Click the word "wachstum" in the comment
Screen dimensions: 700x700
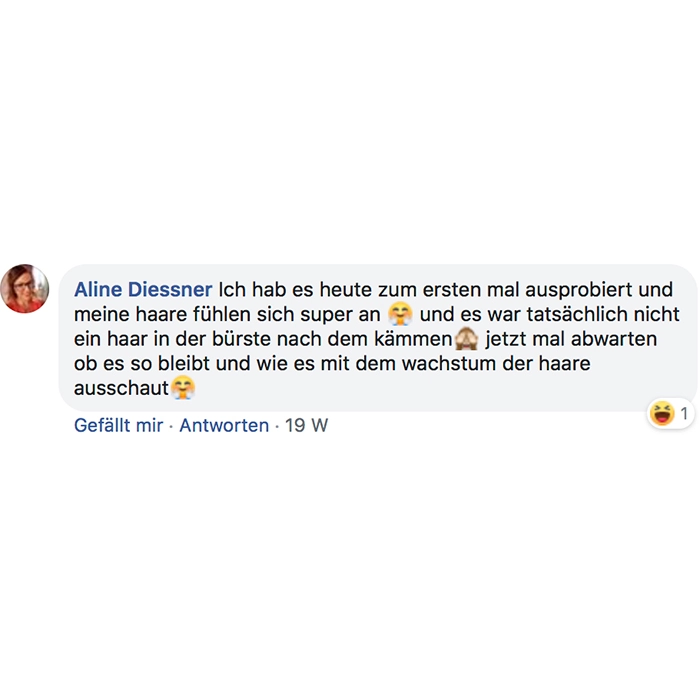pos(449,363)
